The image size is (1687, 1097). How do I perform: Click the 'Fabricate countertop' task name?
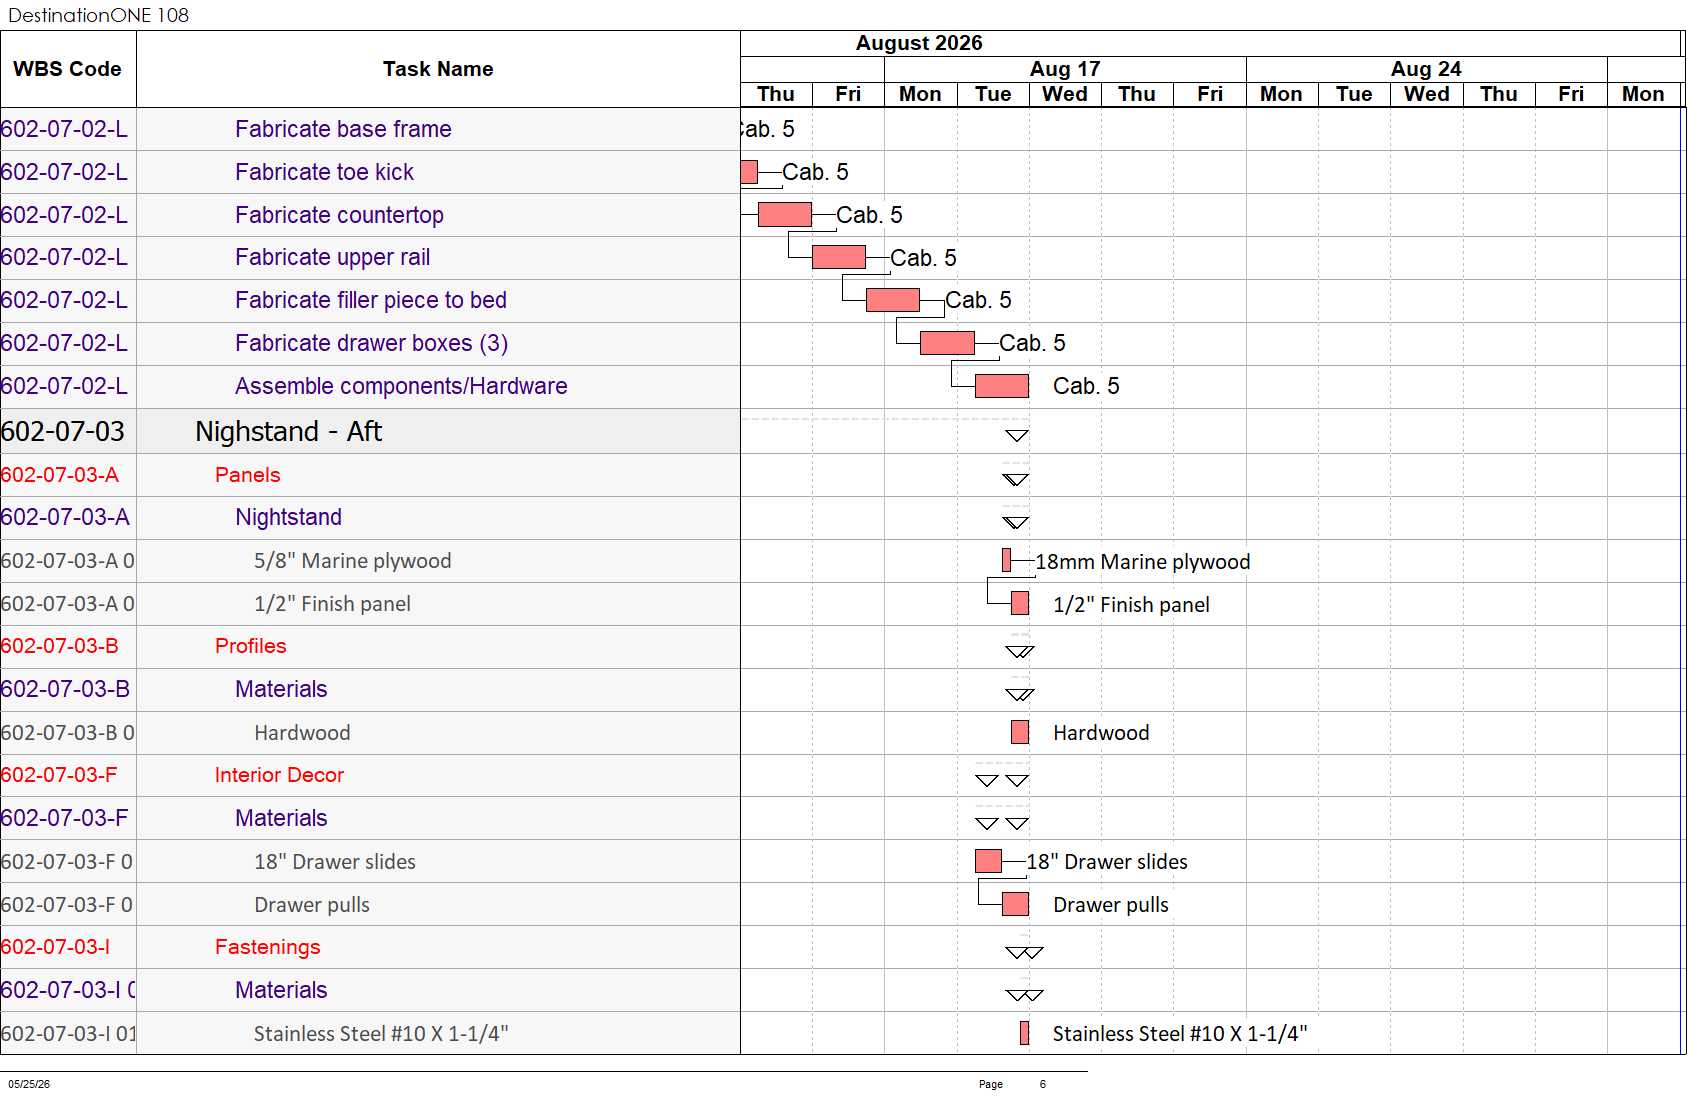pos(339,215)
